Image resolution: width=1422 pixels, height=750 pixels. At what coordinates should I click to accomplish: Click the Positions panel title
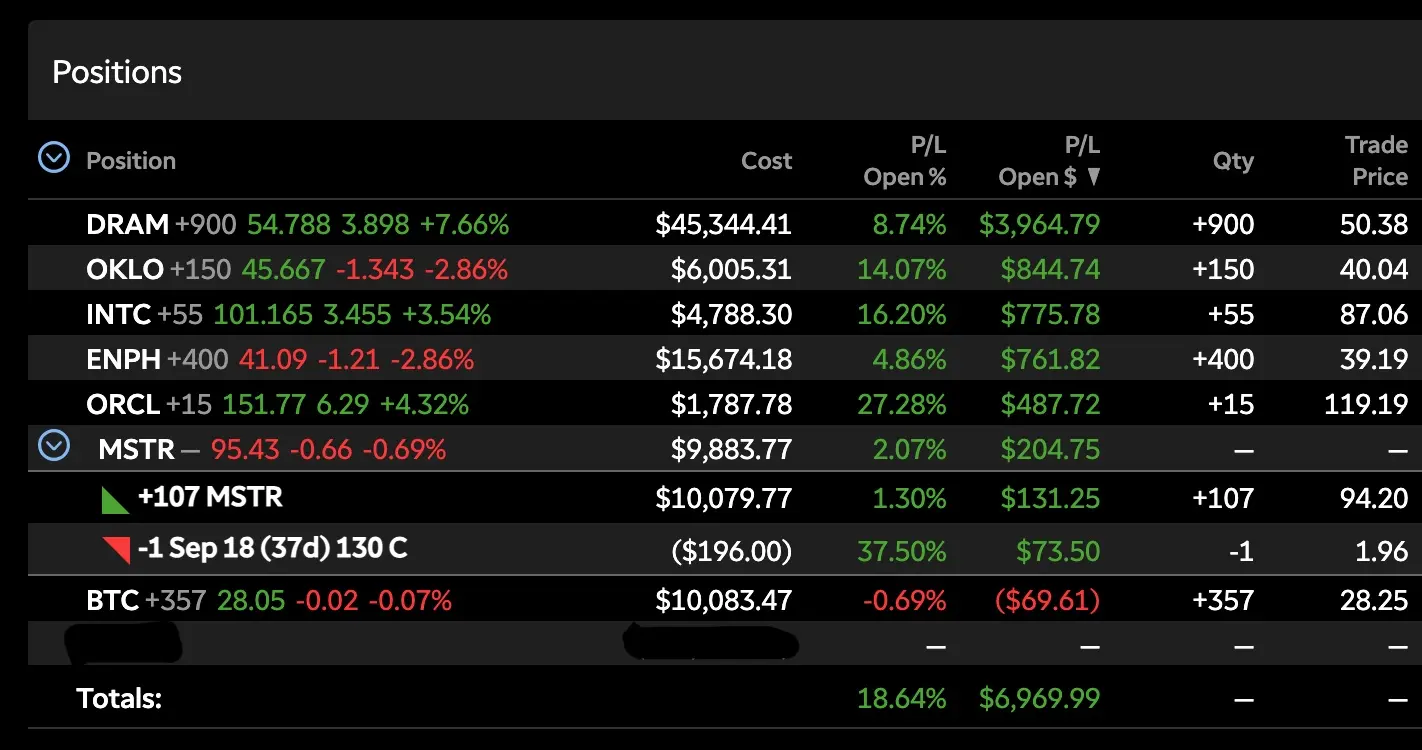point(117,72)
